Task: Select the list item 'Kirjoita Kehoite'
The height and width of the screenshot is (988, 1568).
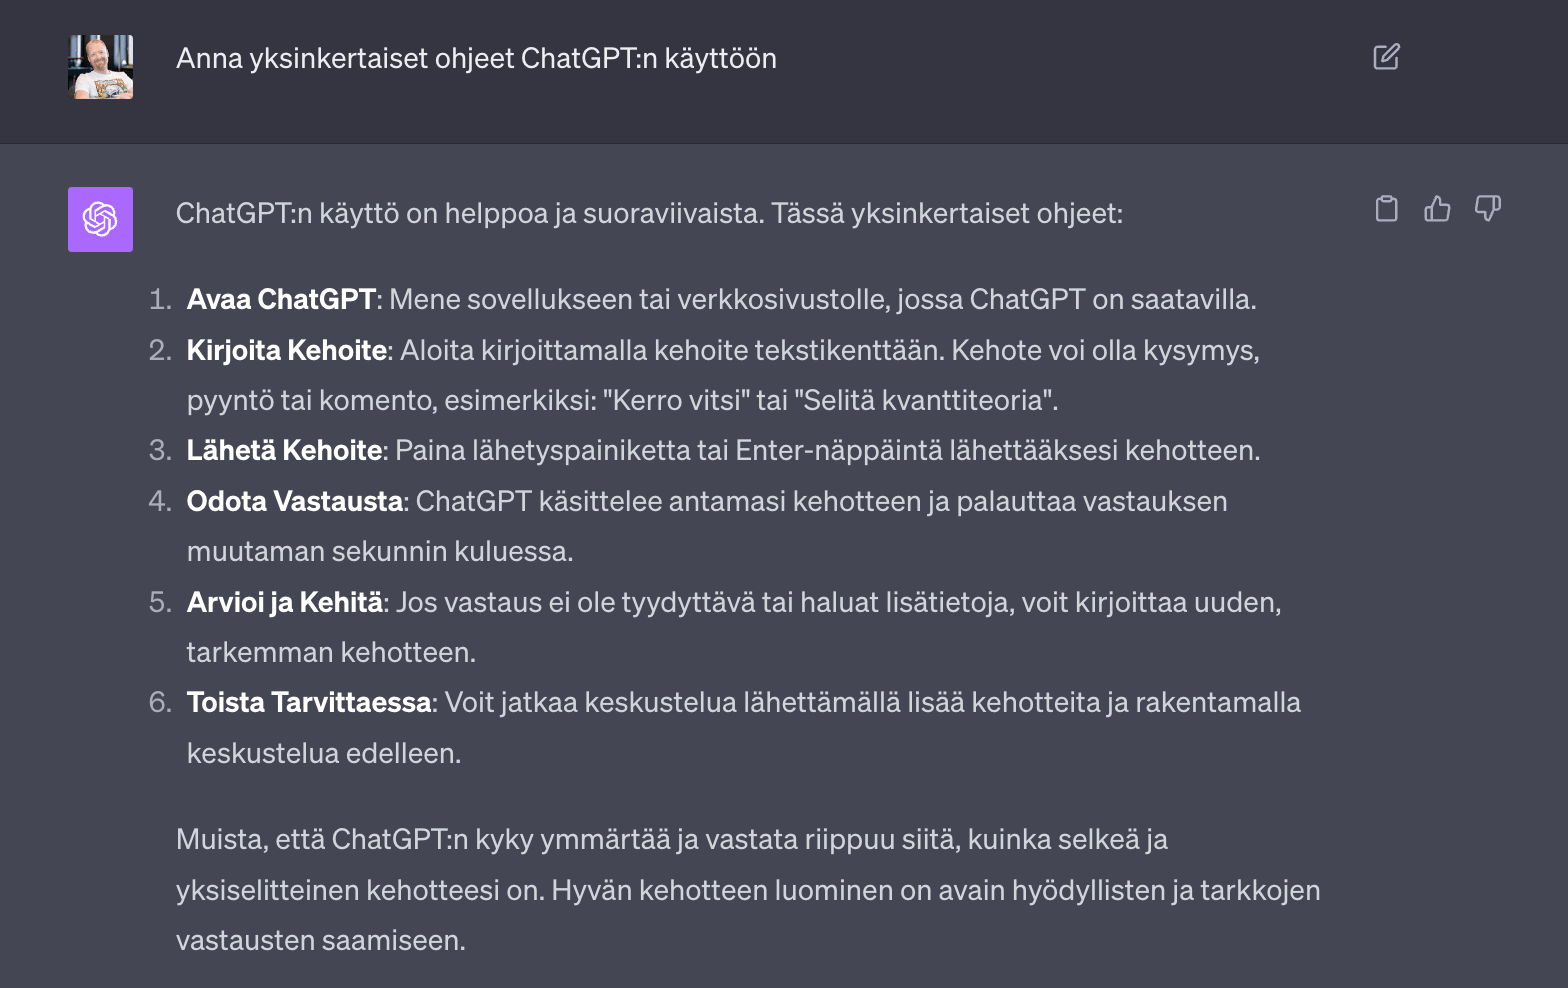Action: tap(285, 350)
